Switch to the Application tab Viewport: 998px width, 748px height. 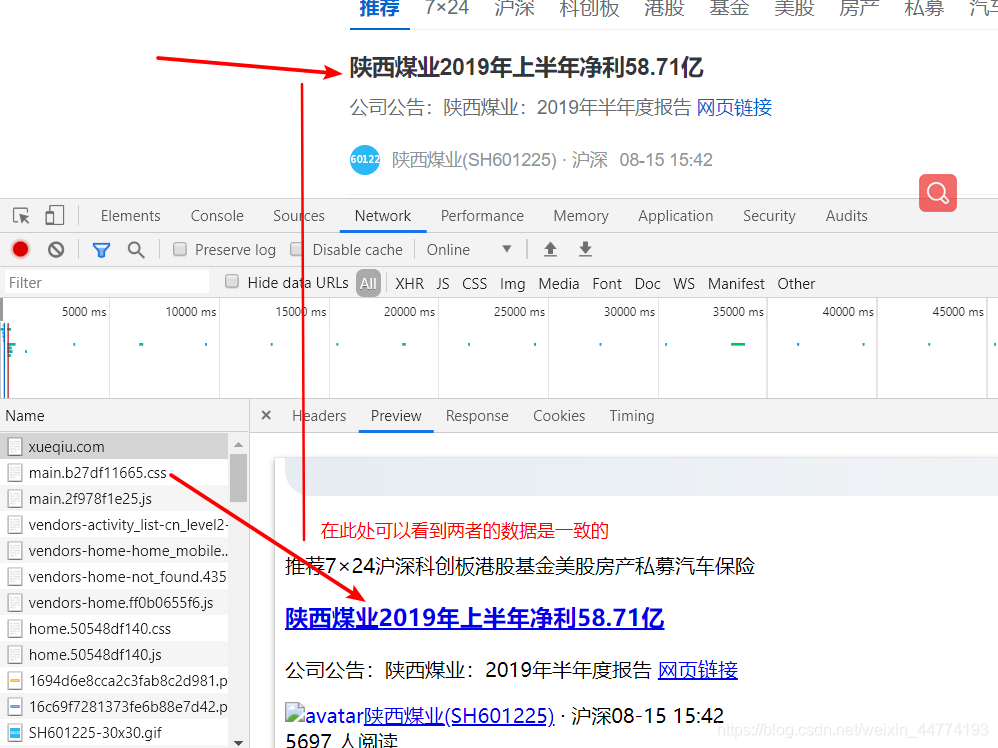(x=675, y=216)
